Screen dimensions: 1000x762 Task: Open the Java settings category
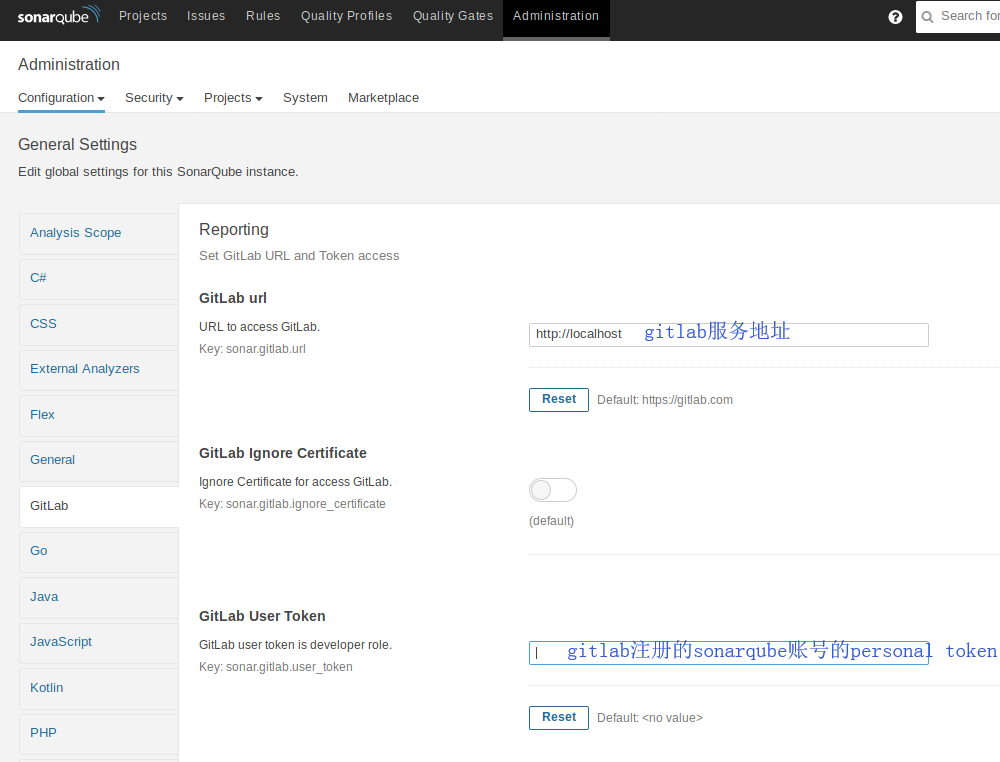point(44,596)
